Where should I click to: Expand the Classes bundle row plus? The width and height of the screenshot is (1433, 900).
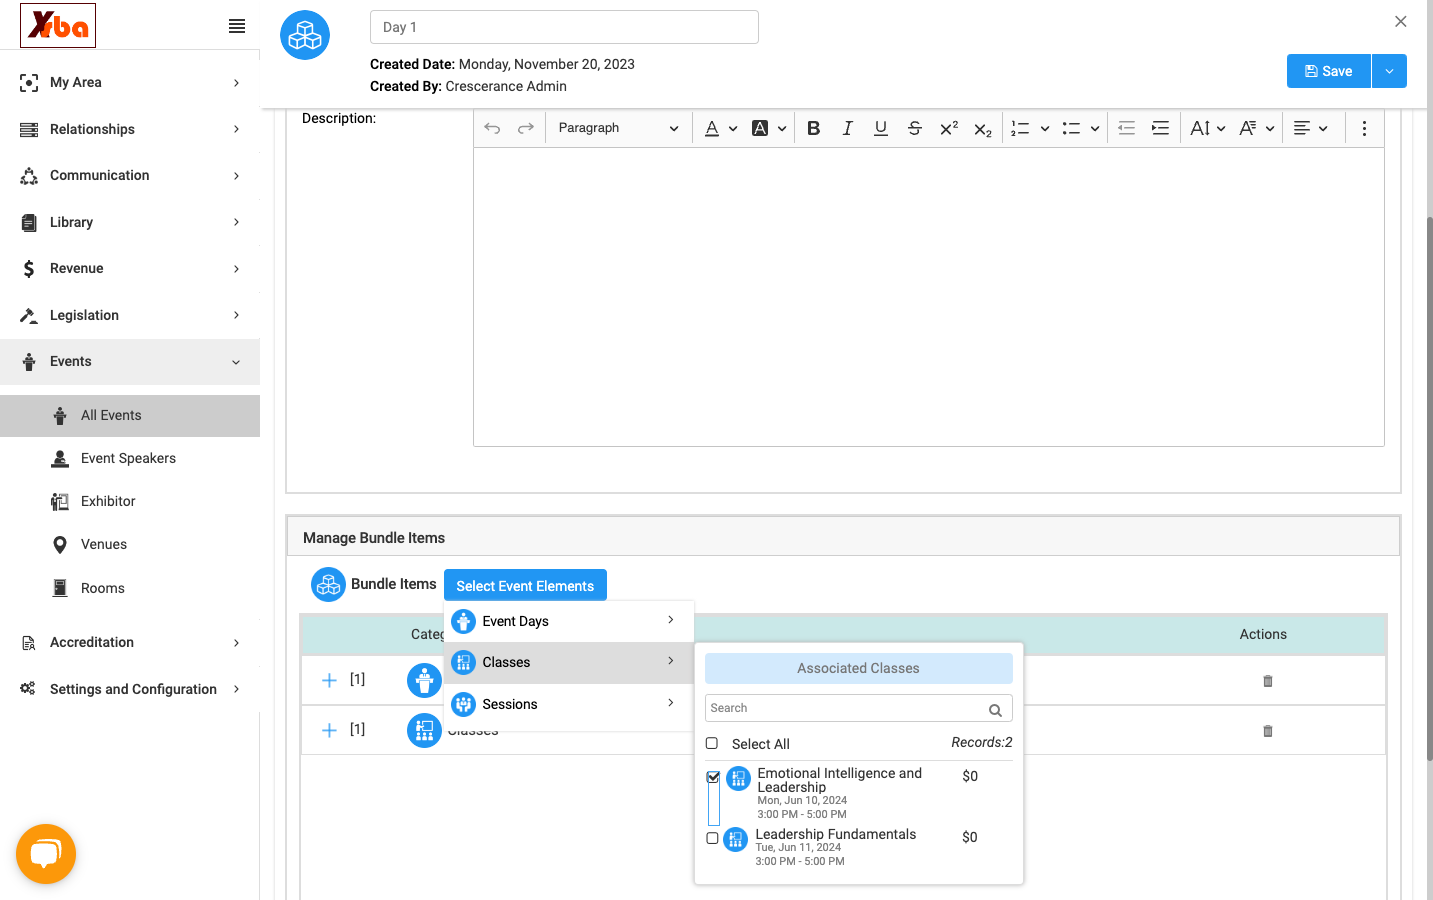[x=329, y=730]
